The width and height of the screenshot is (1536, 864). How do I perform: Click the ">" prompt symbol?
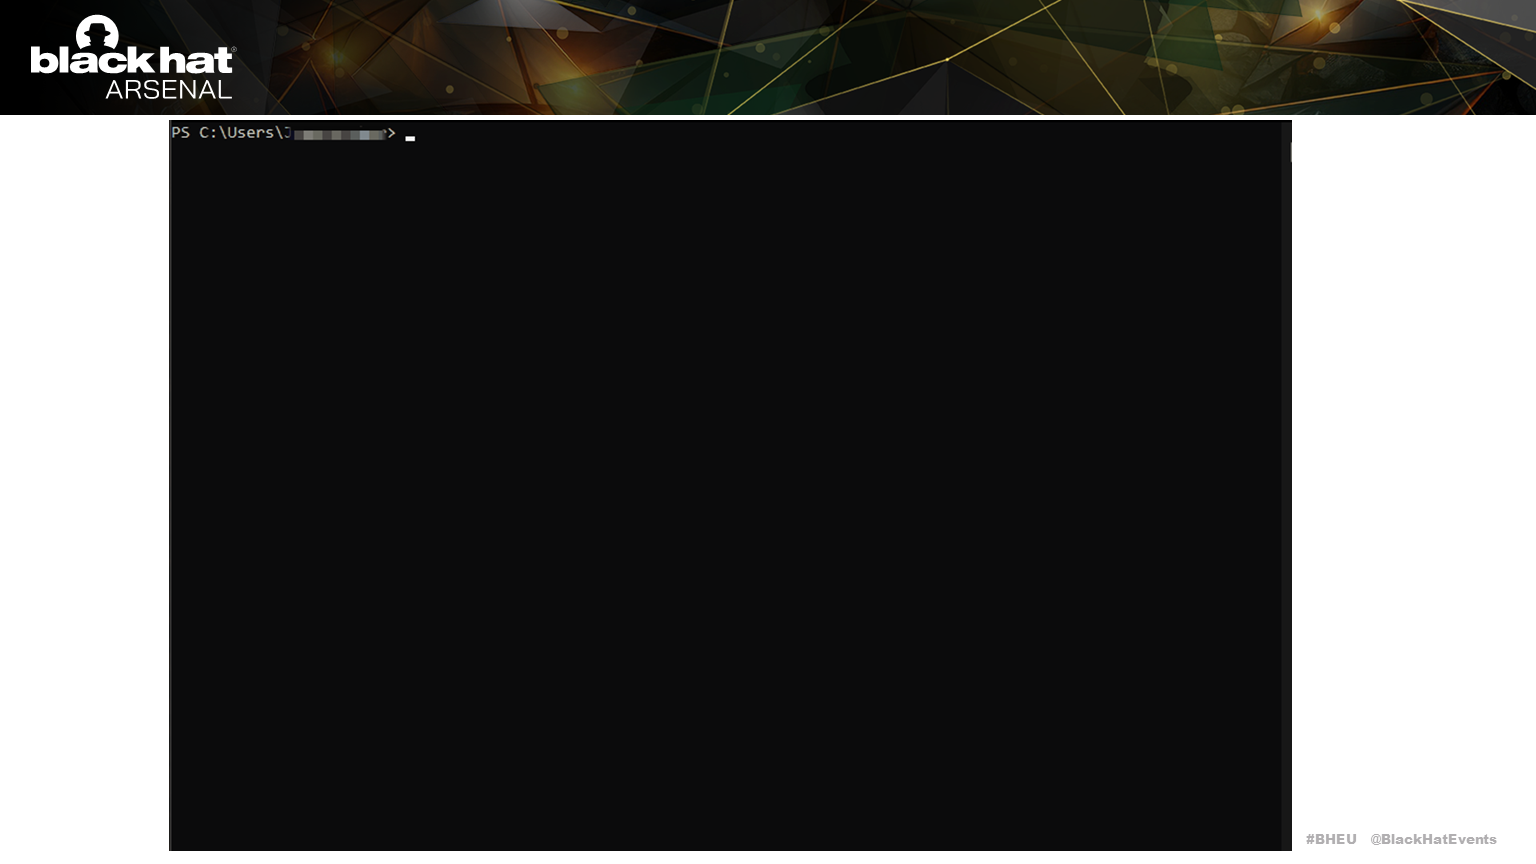(391, 133)
